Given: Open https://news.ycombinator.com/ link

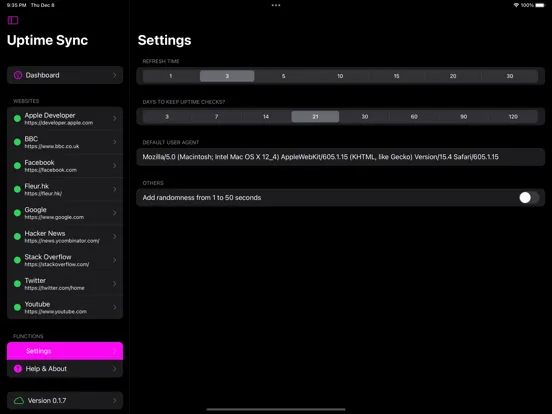Looking at the screenshot, I should [62, 241].
